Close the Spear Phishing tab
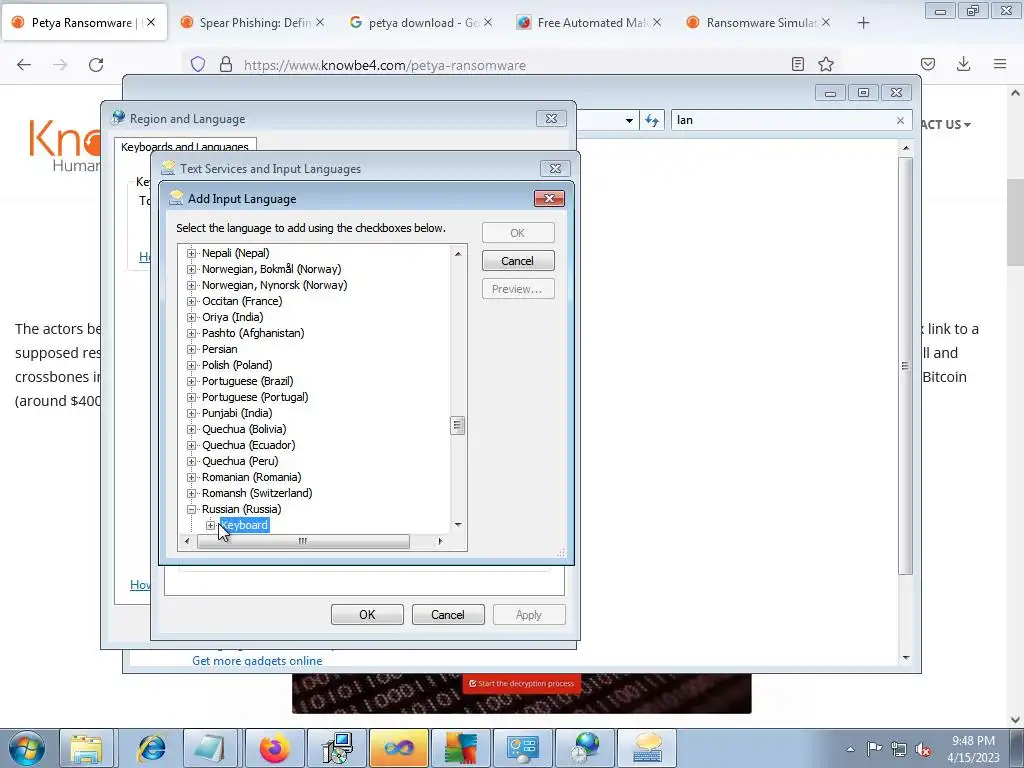1024x768 pixels. (x=320, y=23)
